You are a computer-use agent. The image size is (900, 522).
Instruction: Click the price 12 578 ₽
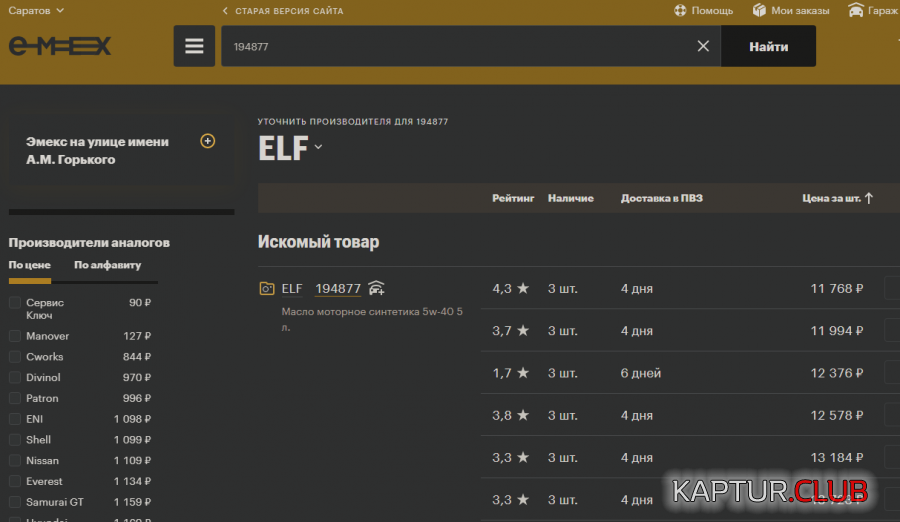pyautogui.click(x=837, y=415)
